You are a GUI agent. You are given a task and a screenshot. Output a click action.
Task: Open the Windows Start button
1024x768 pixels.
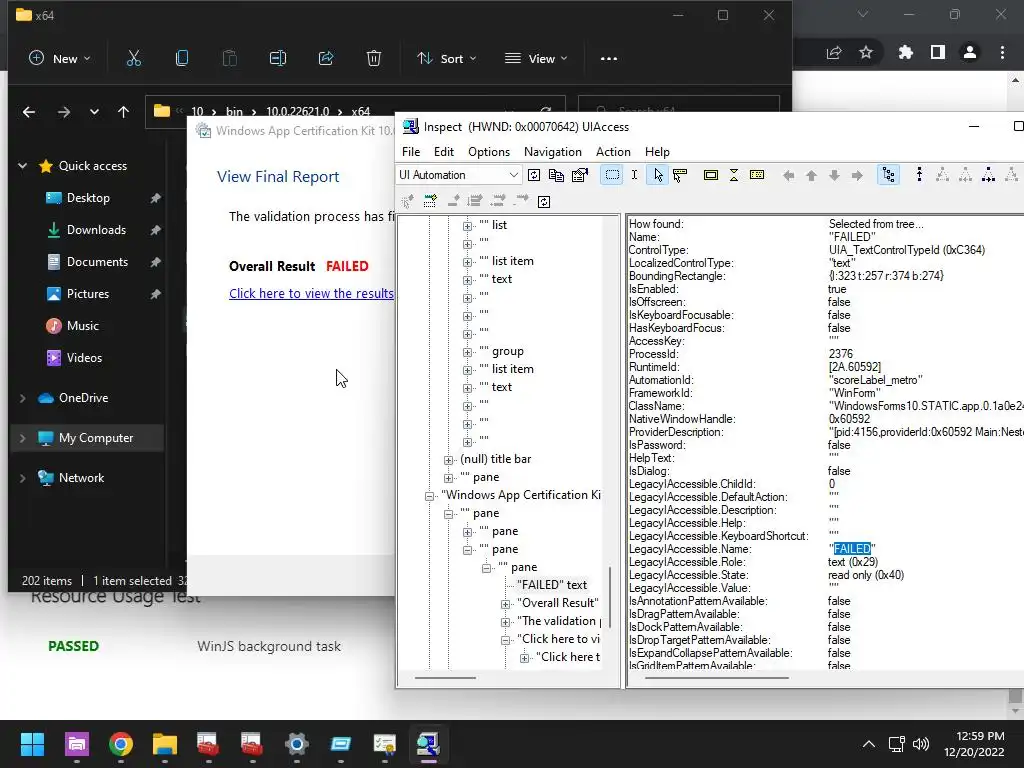(32, 744)
